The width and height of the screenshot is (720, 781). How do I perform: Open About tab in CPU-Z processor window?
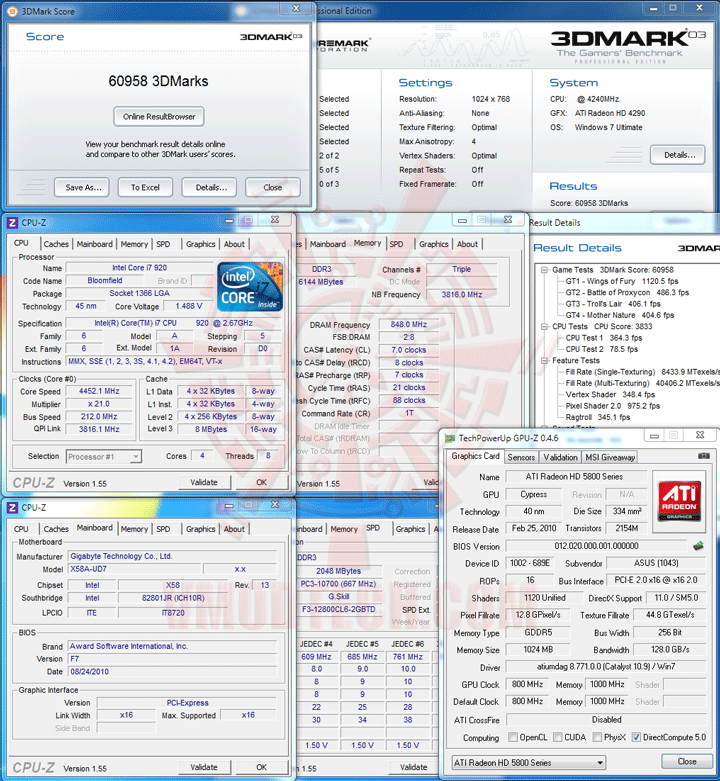click(x=234, y=244)
